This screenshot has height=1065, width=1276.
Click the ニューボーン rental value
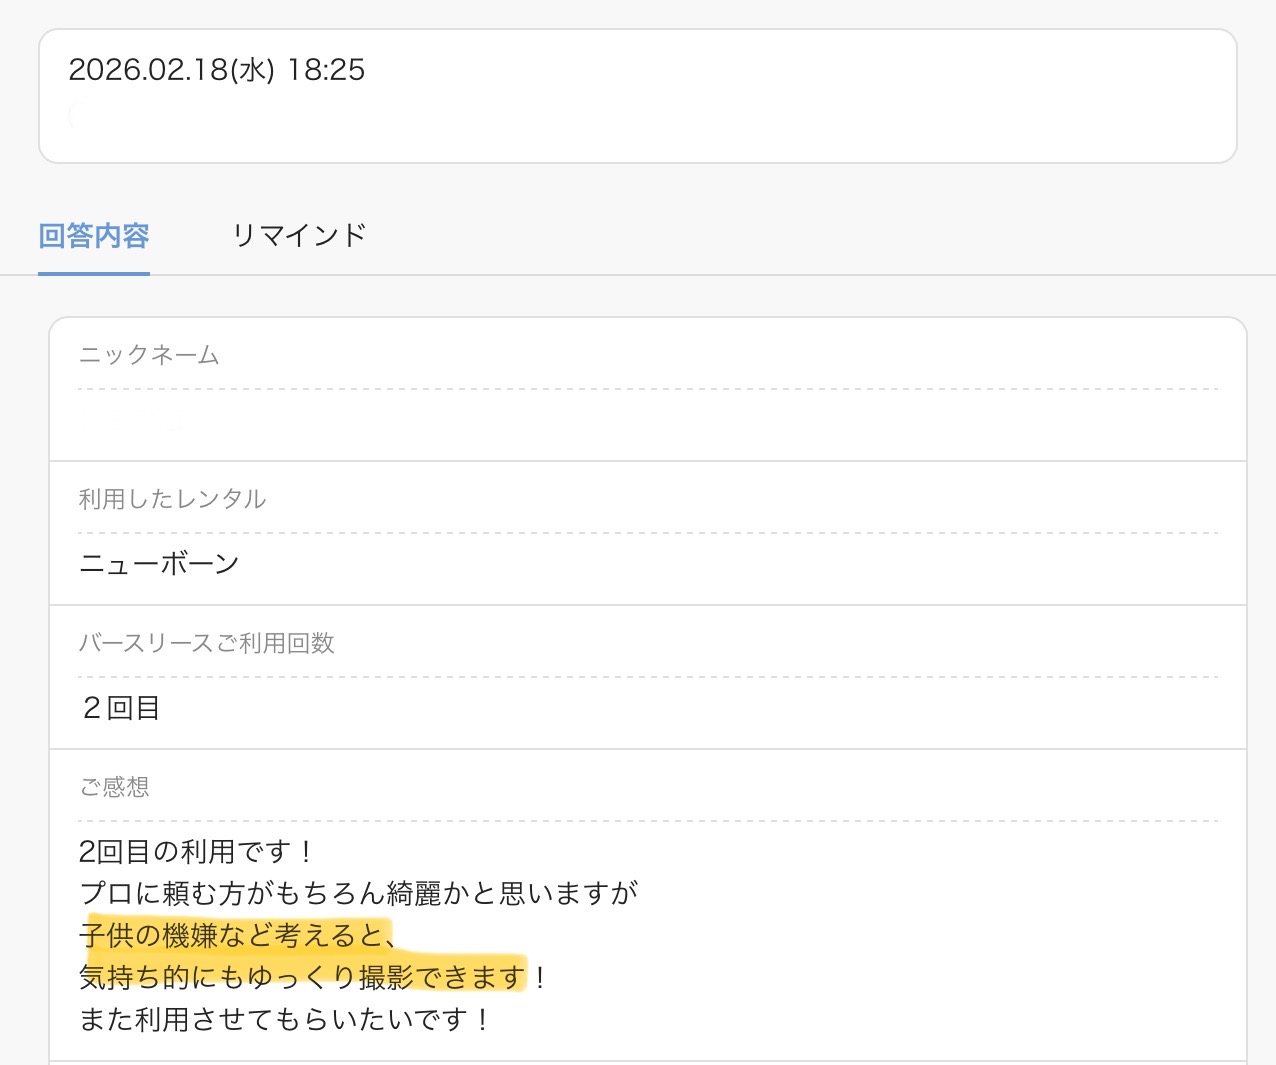(159, 564)
